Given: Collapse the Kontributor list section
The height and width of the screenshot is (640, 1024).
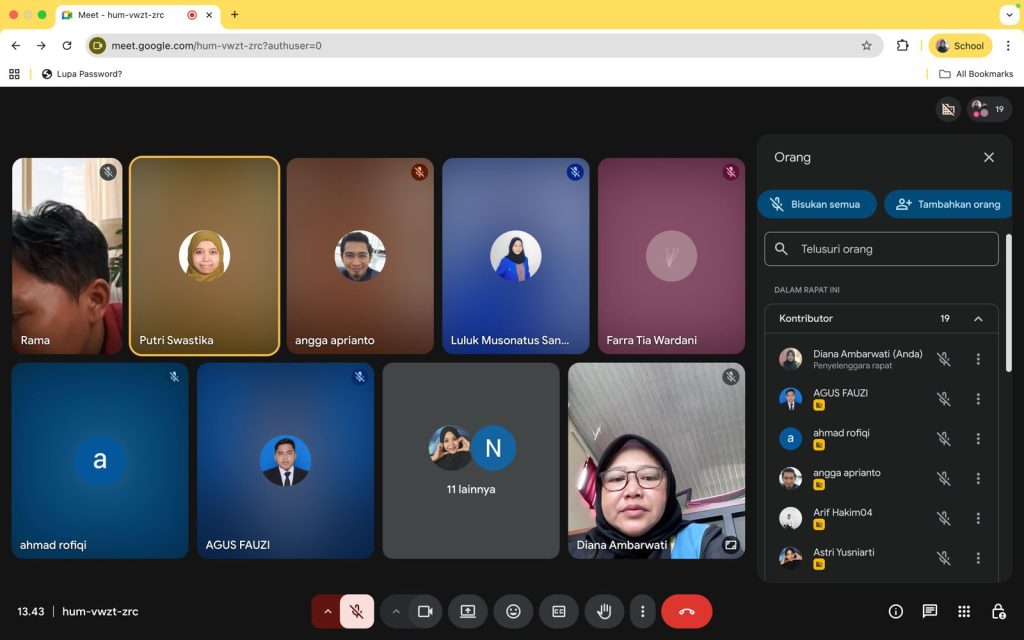Looking at the screenshot, I should click(978, 319).
